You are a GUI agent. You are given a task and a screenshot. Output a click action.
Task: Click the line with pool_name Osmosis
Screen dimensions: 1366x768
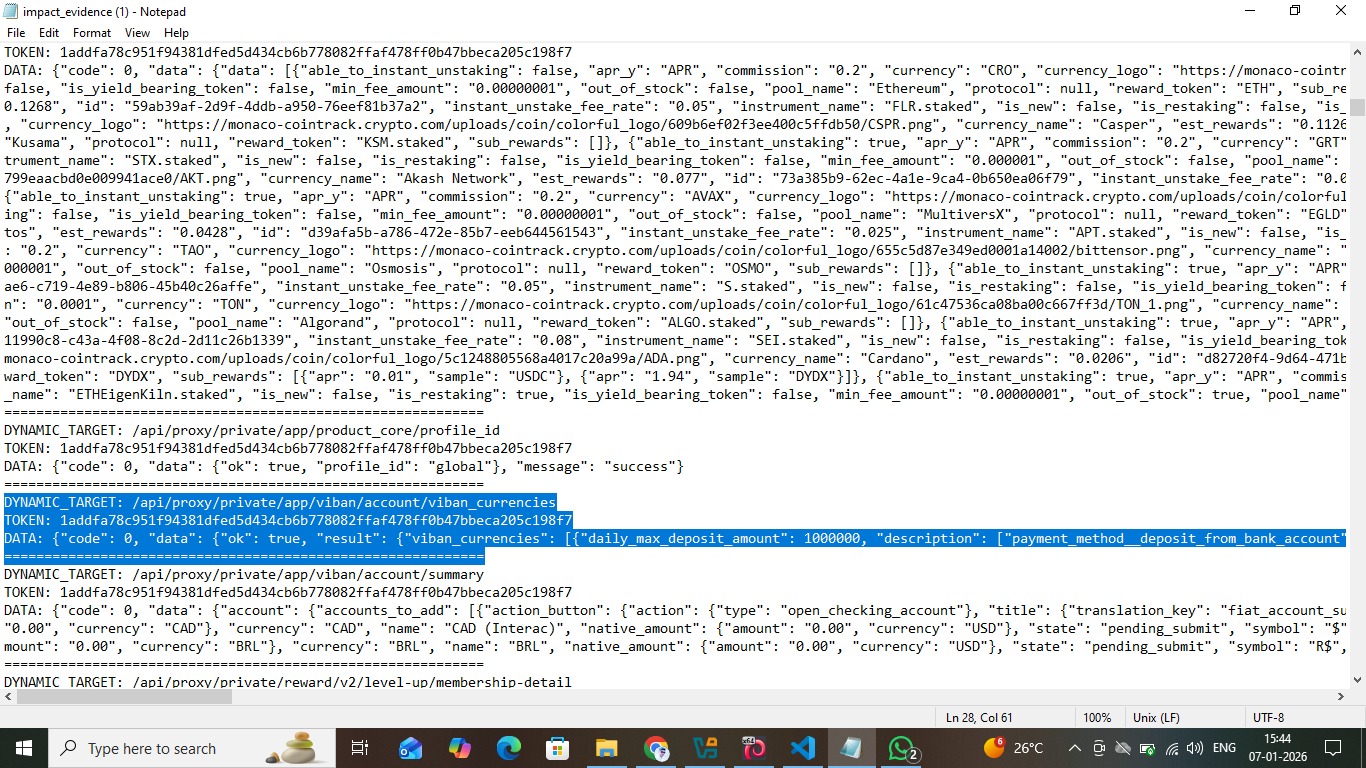tap(675, 268)
